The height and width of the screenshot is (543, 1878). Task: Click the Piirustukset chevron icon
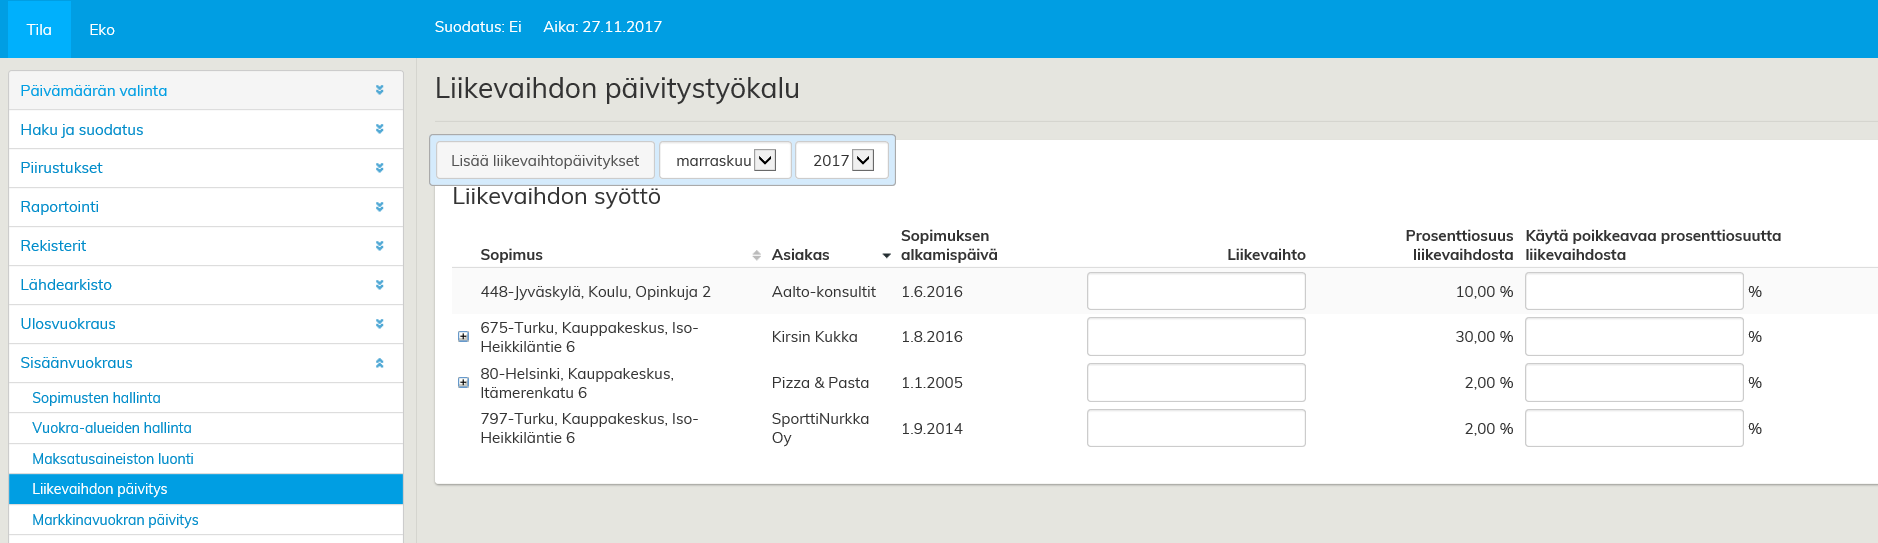click(x=379, y=168)
